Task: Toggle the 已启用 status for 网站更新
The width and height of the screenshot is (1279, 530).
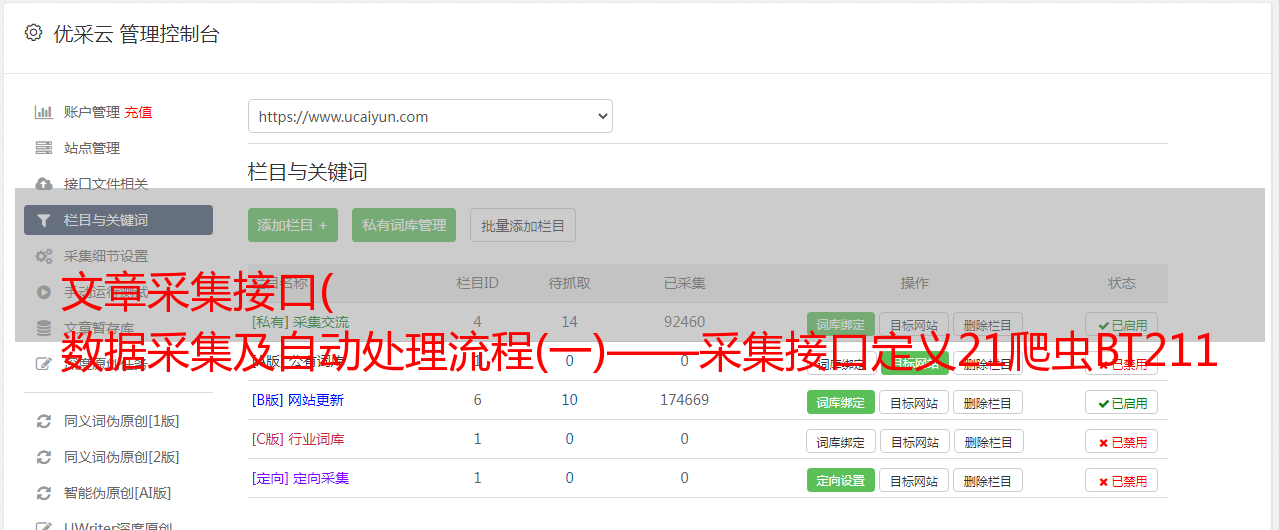Action: 1122,402
